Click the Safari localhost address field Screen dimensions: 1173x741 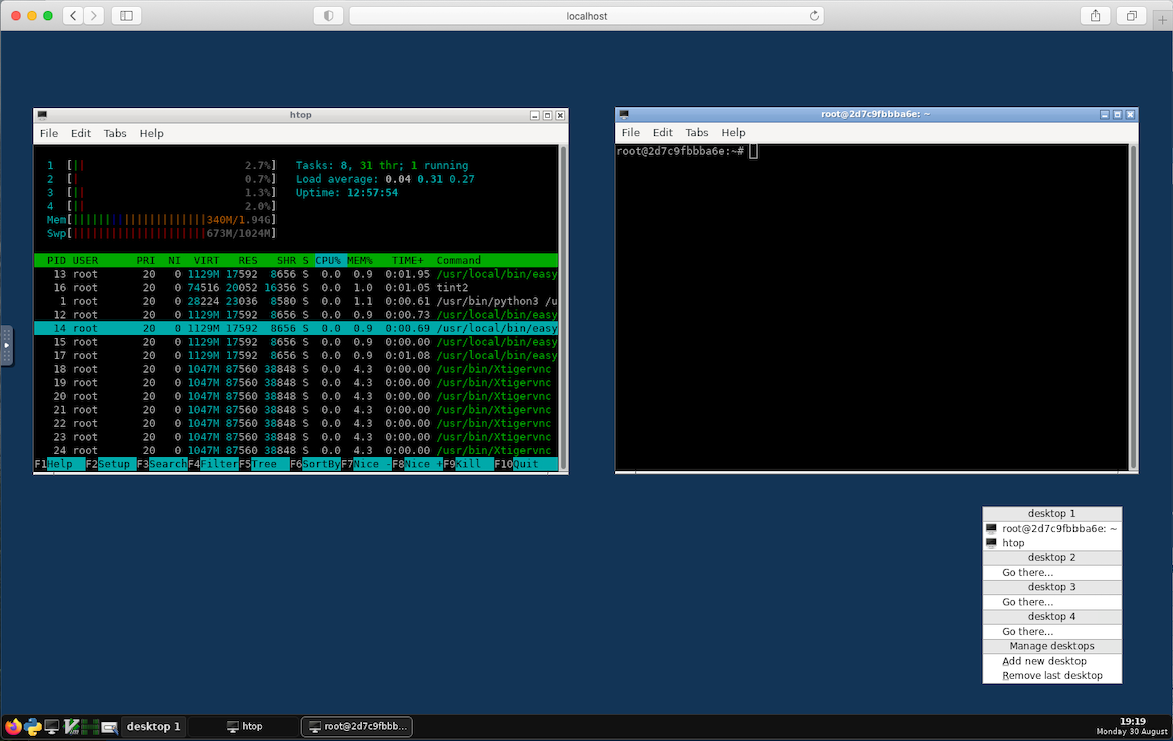[586, 16]
